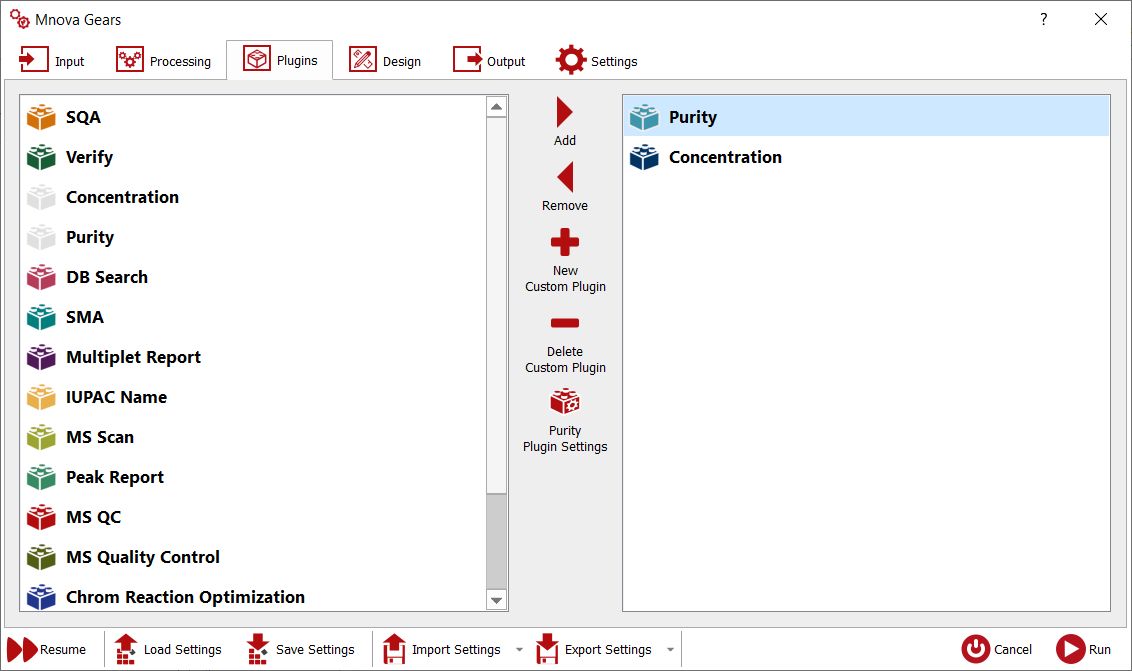Click the Mnova Gears app icon in title bar
1132x671 pixels.
coord(19,19)
